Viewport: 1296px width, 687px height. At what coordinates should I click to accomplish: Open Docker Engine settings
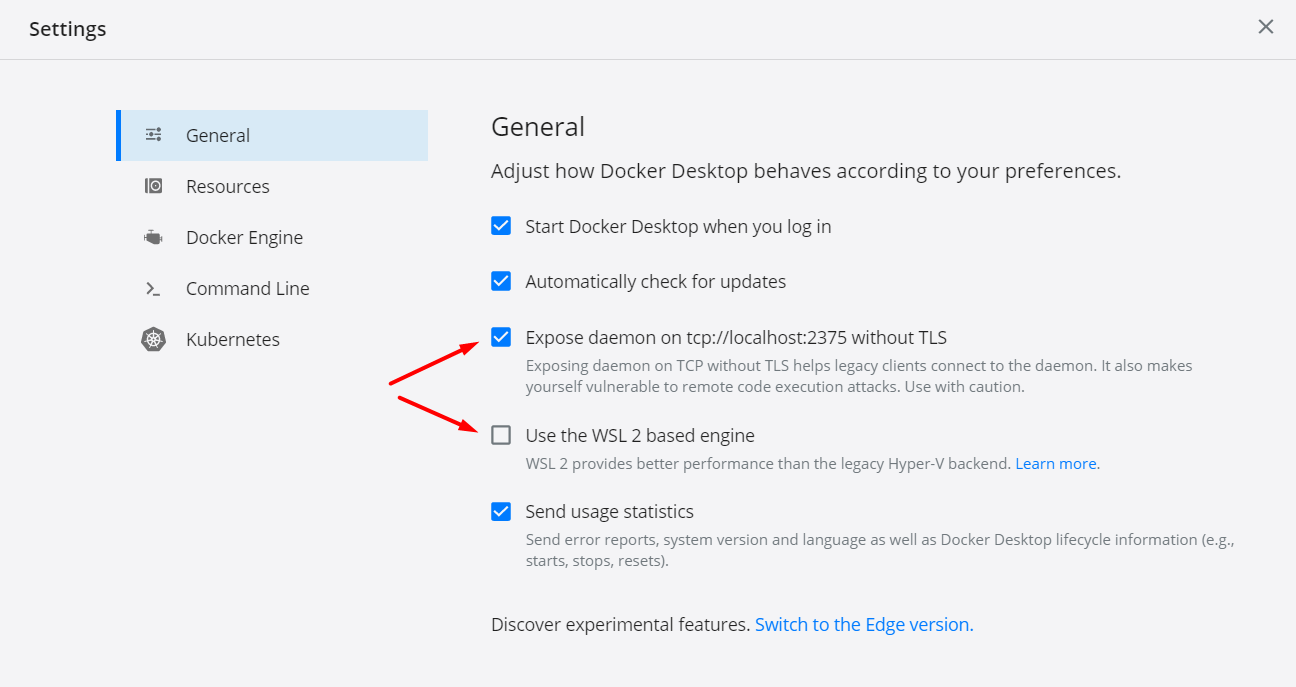tap(272, 237)
